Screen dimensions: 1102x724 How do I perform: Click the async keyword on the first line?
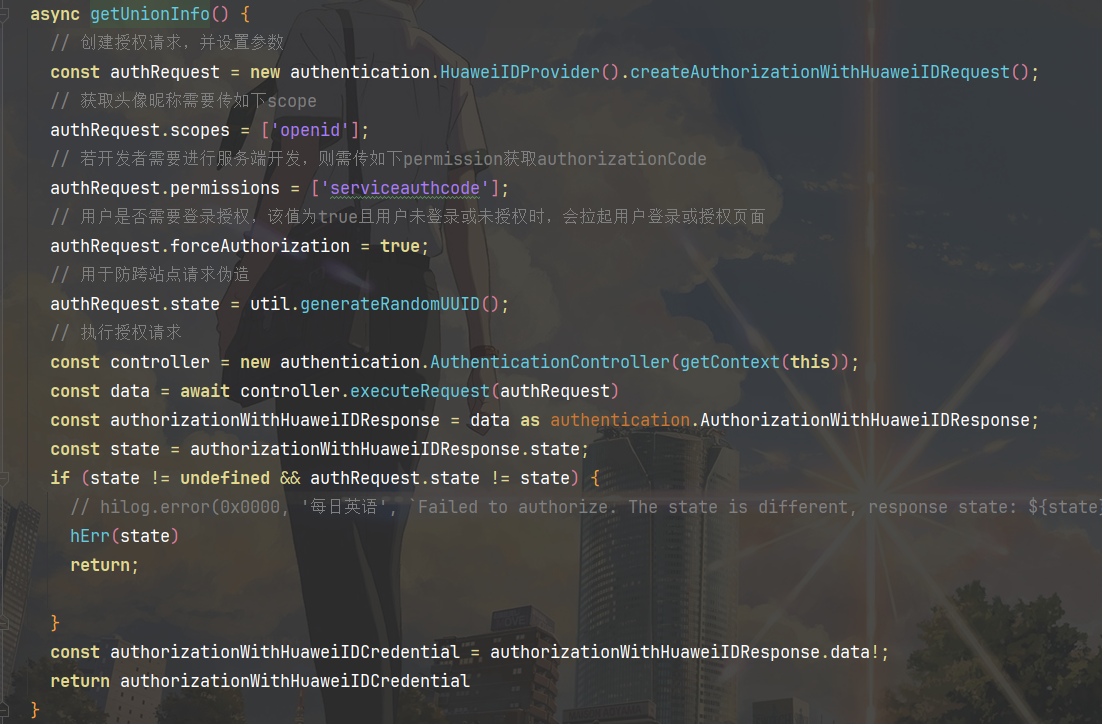[x=55, y=15]
